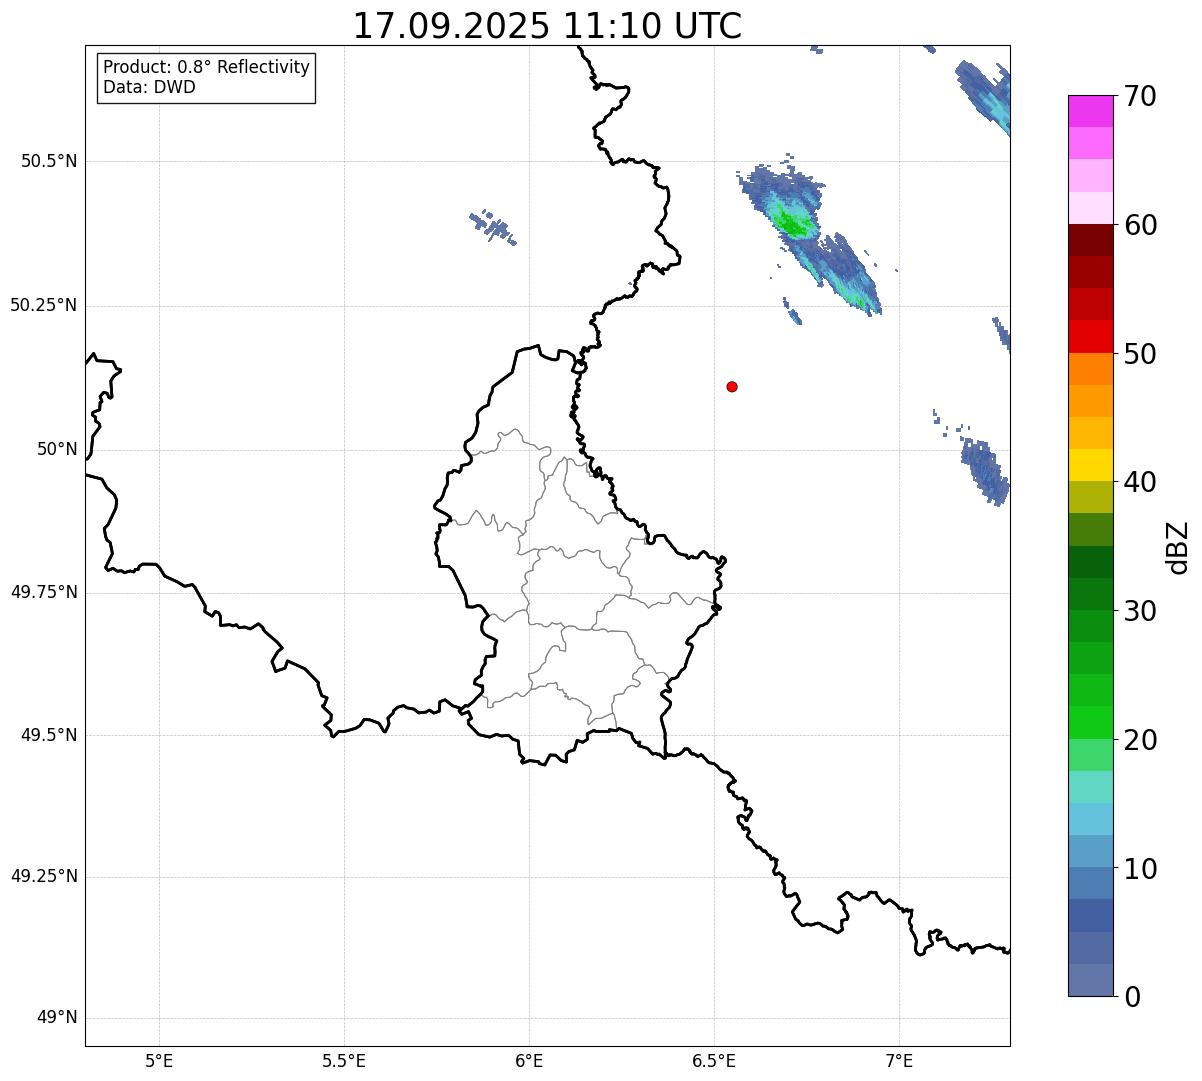
Task: Click the green reflectivity core of the storm cell
Action: (x=794, y=223)
